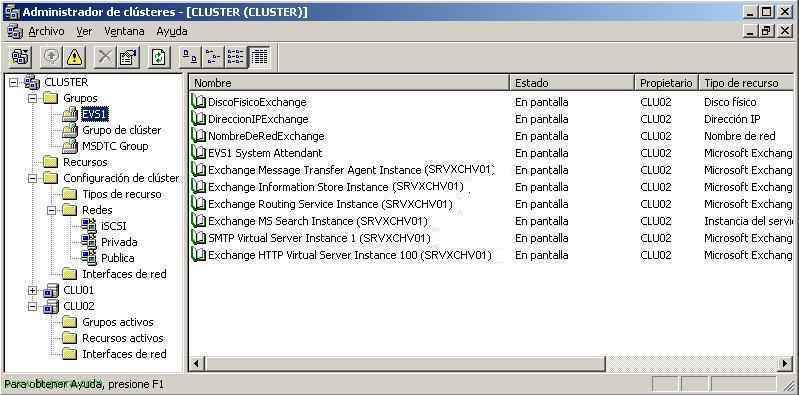Open Interfaces de red folder under CLU02
799x395 pixels.
coord(124,354)
